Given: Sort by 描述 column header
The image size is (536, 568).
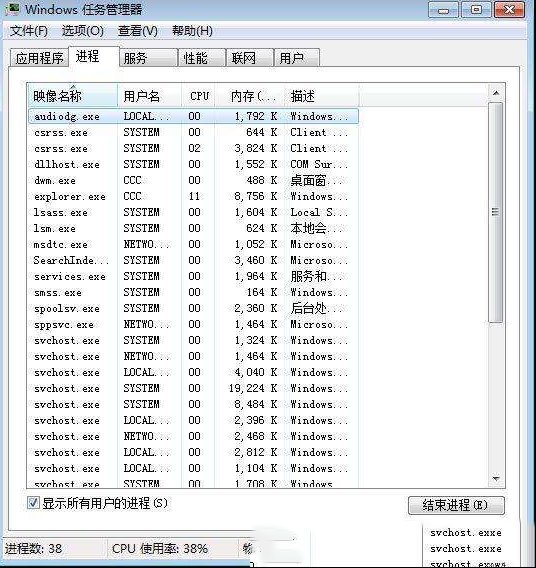Looking at the screenshot, I should 322,96.
